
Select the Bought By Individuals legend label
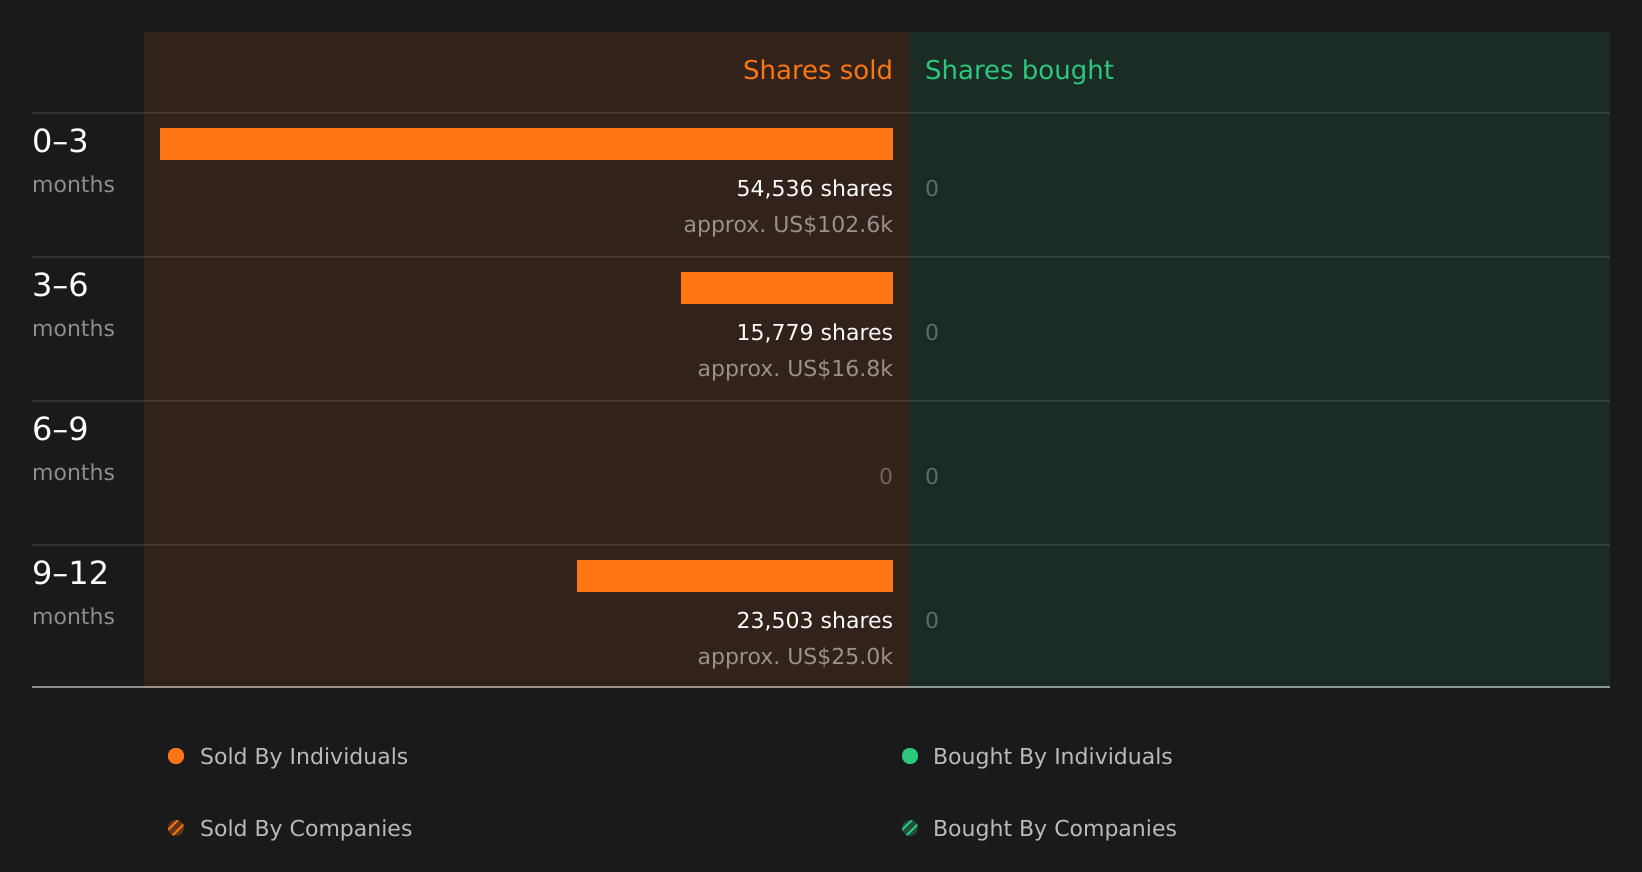point(1053,757)
